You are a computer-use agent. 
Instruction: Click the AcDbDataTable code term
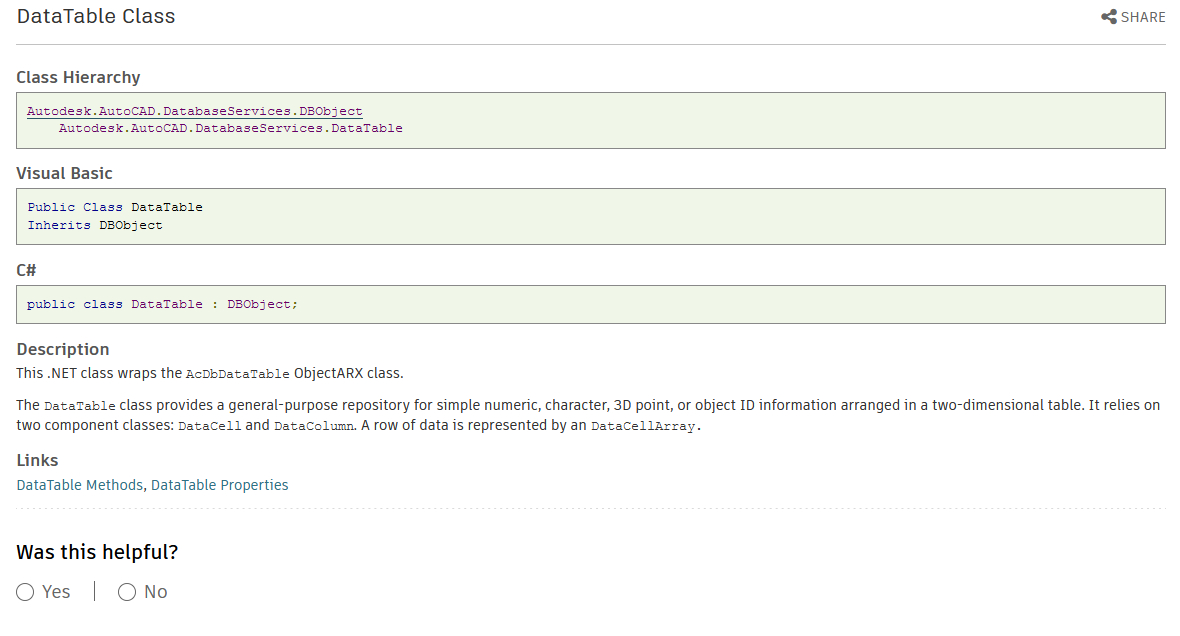click(238, 374)
